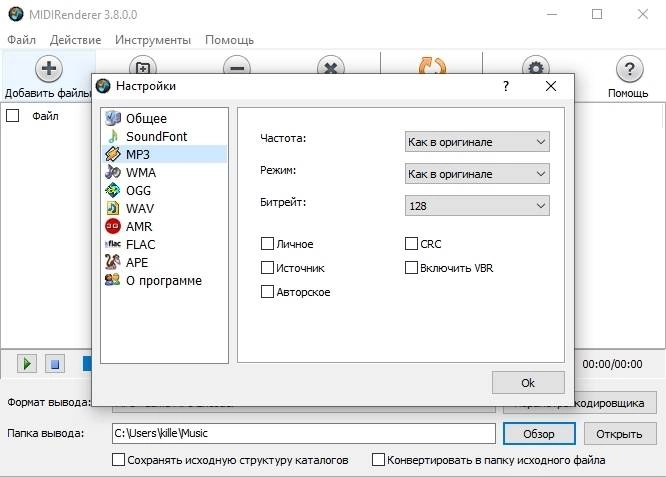Select the OGG settings category
The image size is (666, 477).
164,190
